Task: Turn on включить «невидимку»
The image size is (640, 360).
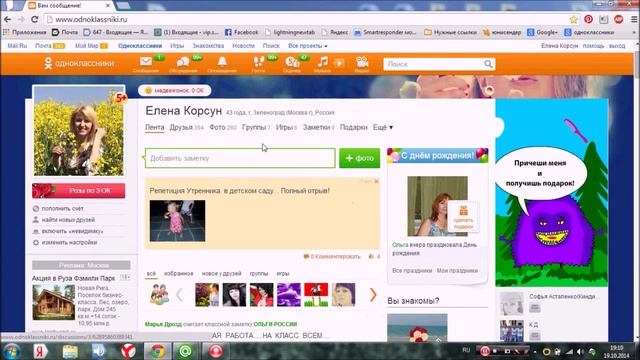Action: [x=72, y=231]
